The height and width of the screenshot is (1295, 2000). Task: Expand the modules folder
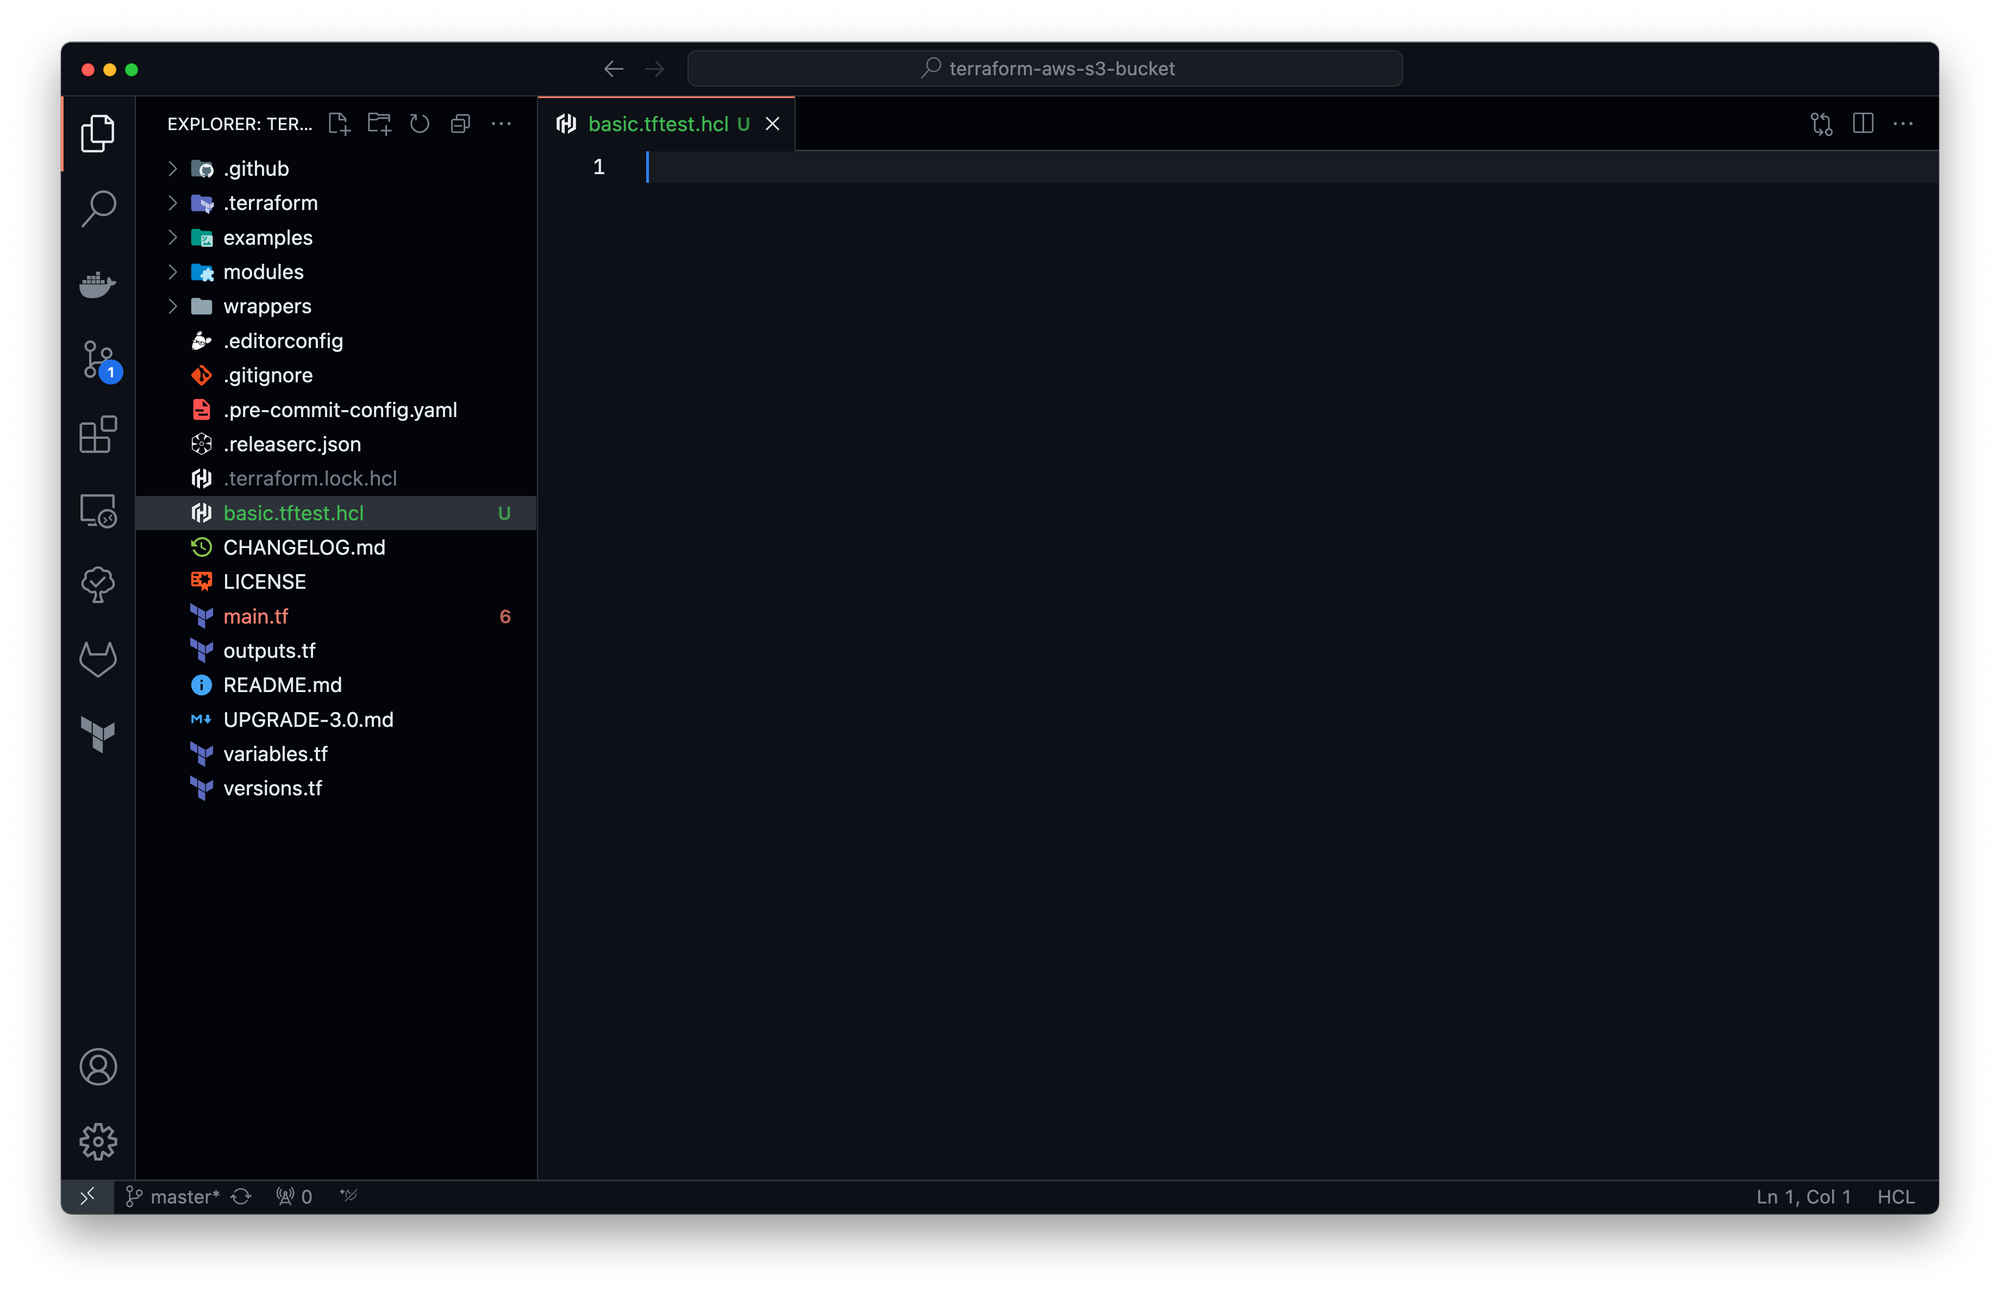pos(263,272)
